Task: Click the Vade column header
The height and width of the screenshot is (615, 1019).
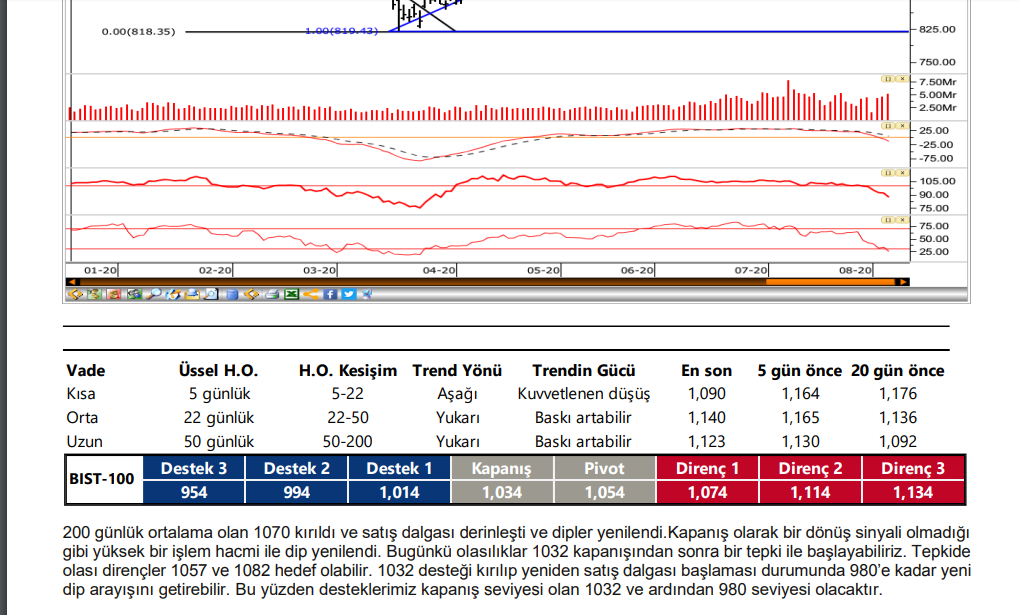Action: pyautogui.click(x=86, y=371)
